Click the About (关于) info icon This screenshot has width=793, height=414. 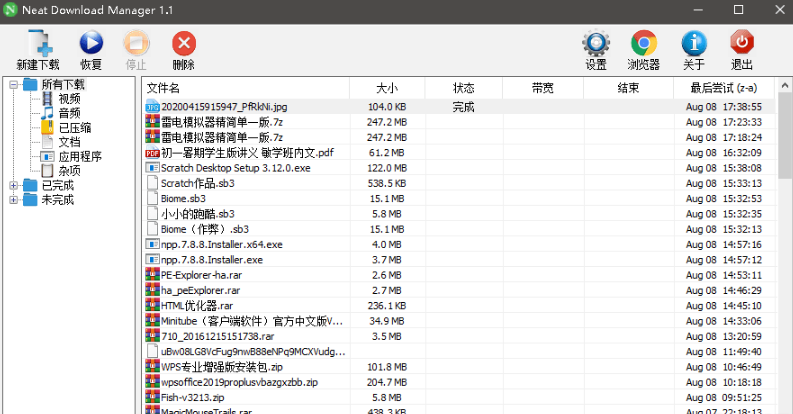(693, 44)
